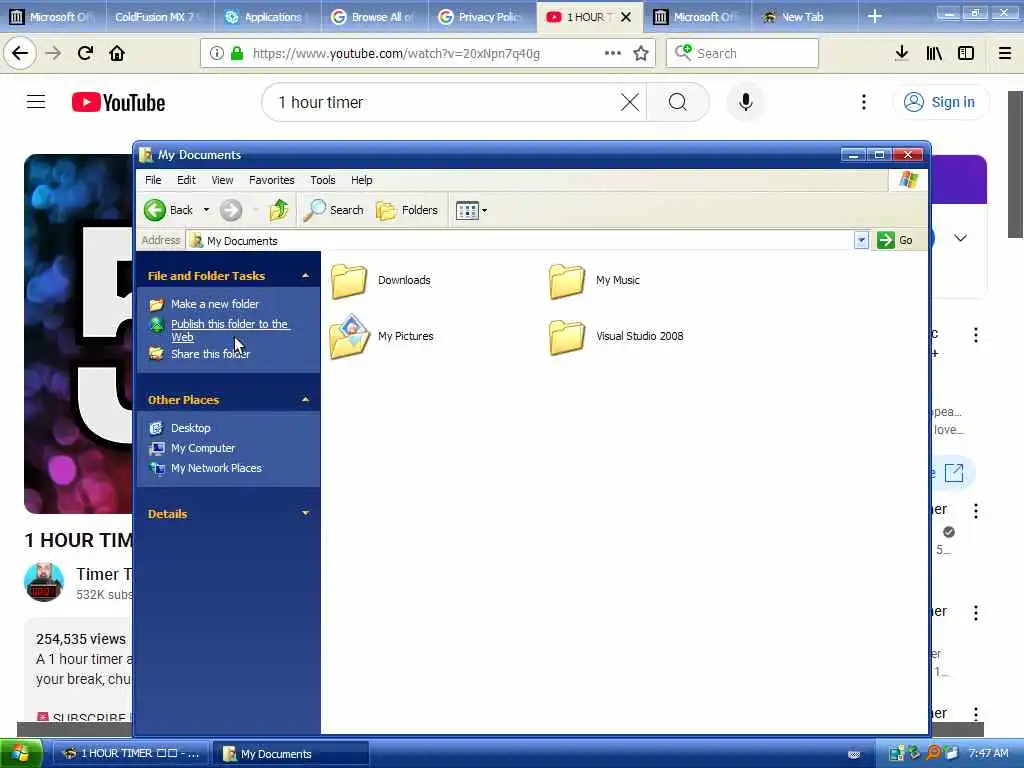1024x768 pixels.
Task: Switch to 1 HOUR TIMER taskbar button
Action: (131, 754)
